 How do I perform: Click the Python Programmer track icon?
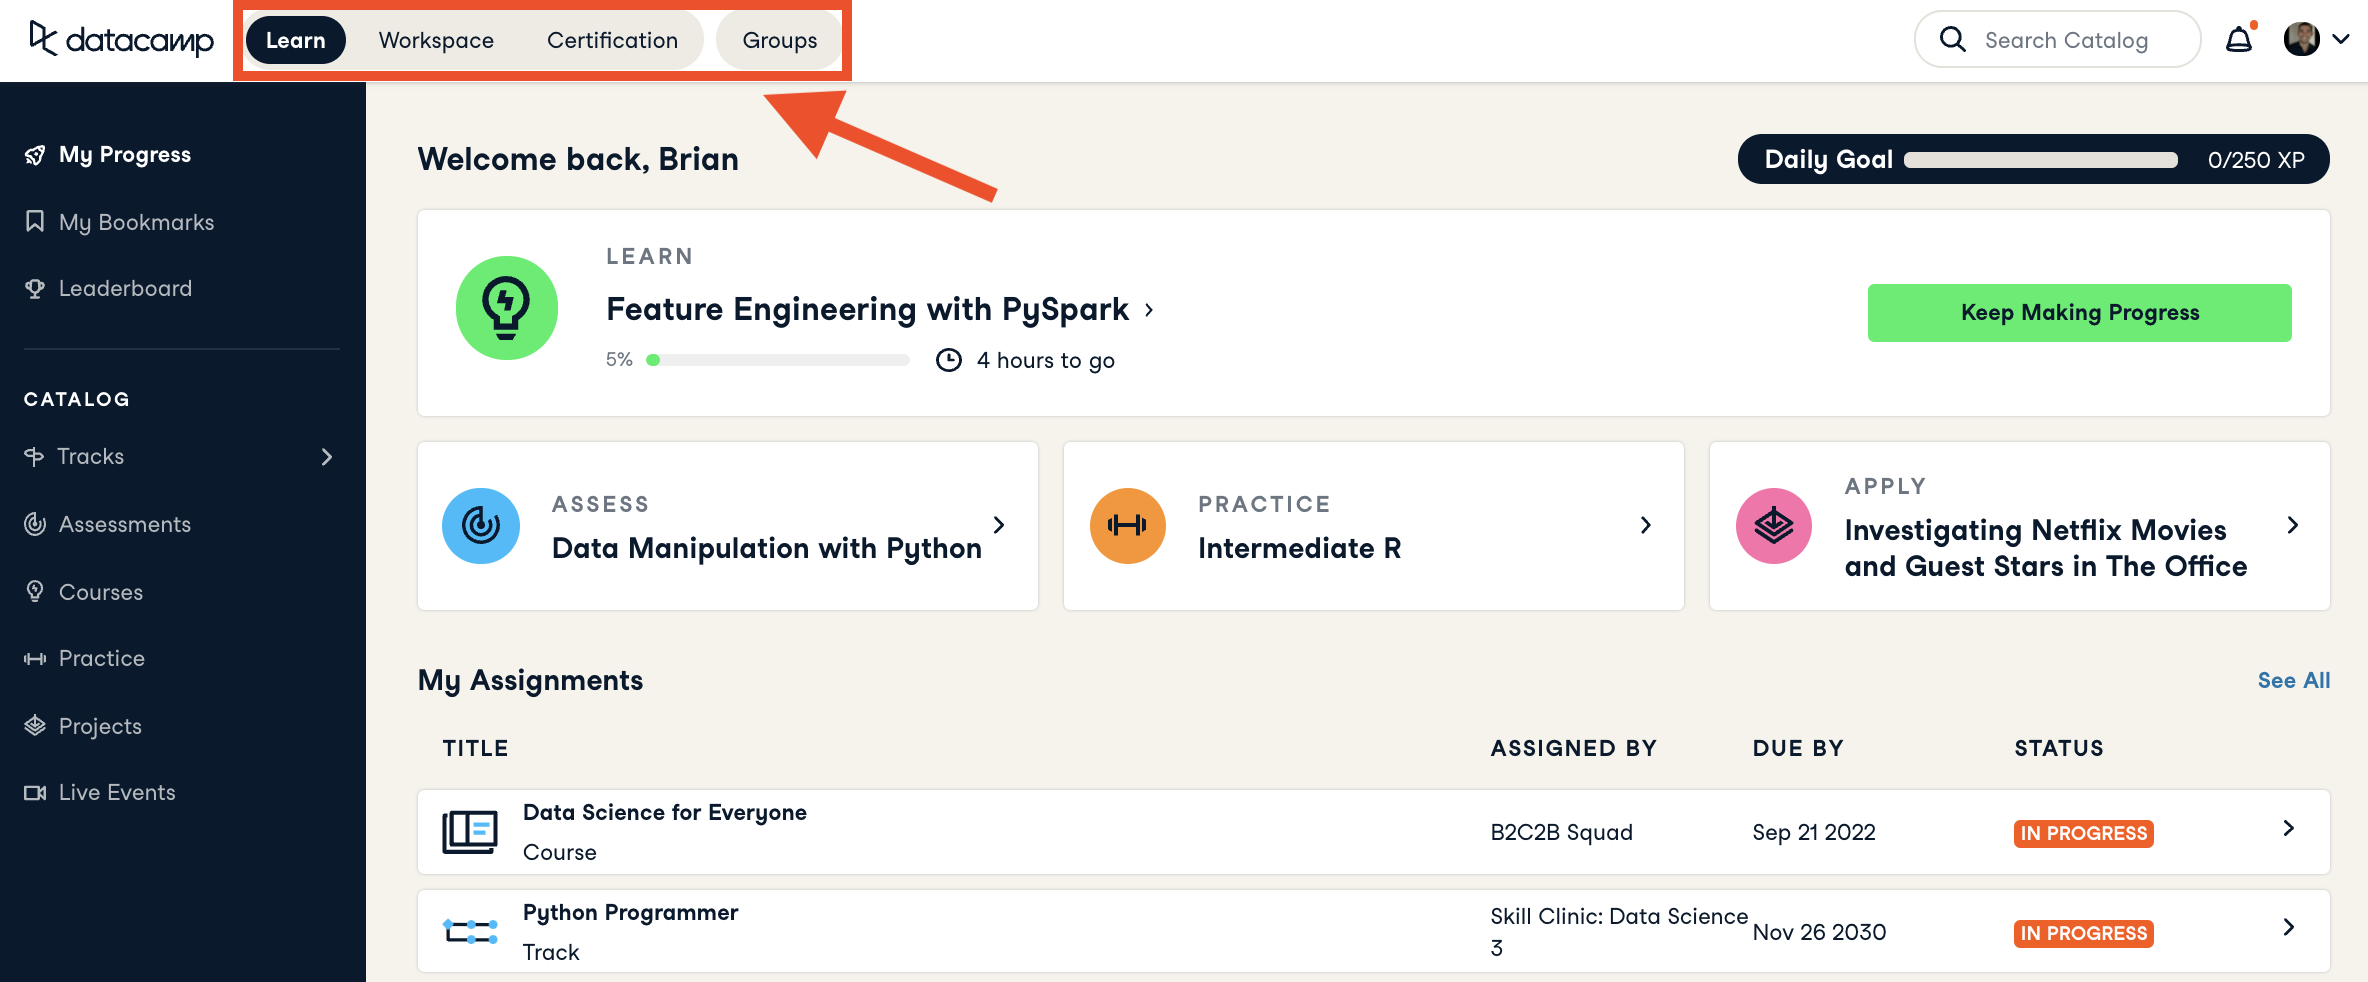470,932
